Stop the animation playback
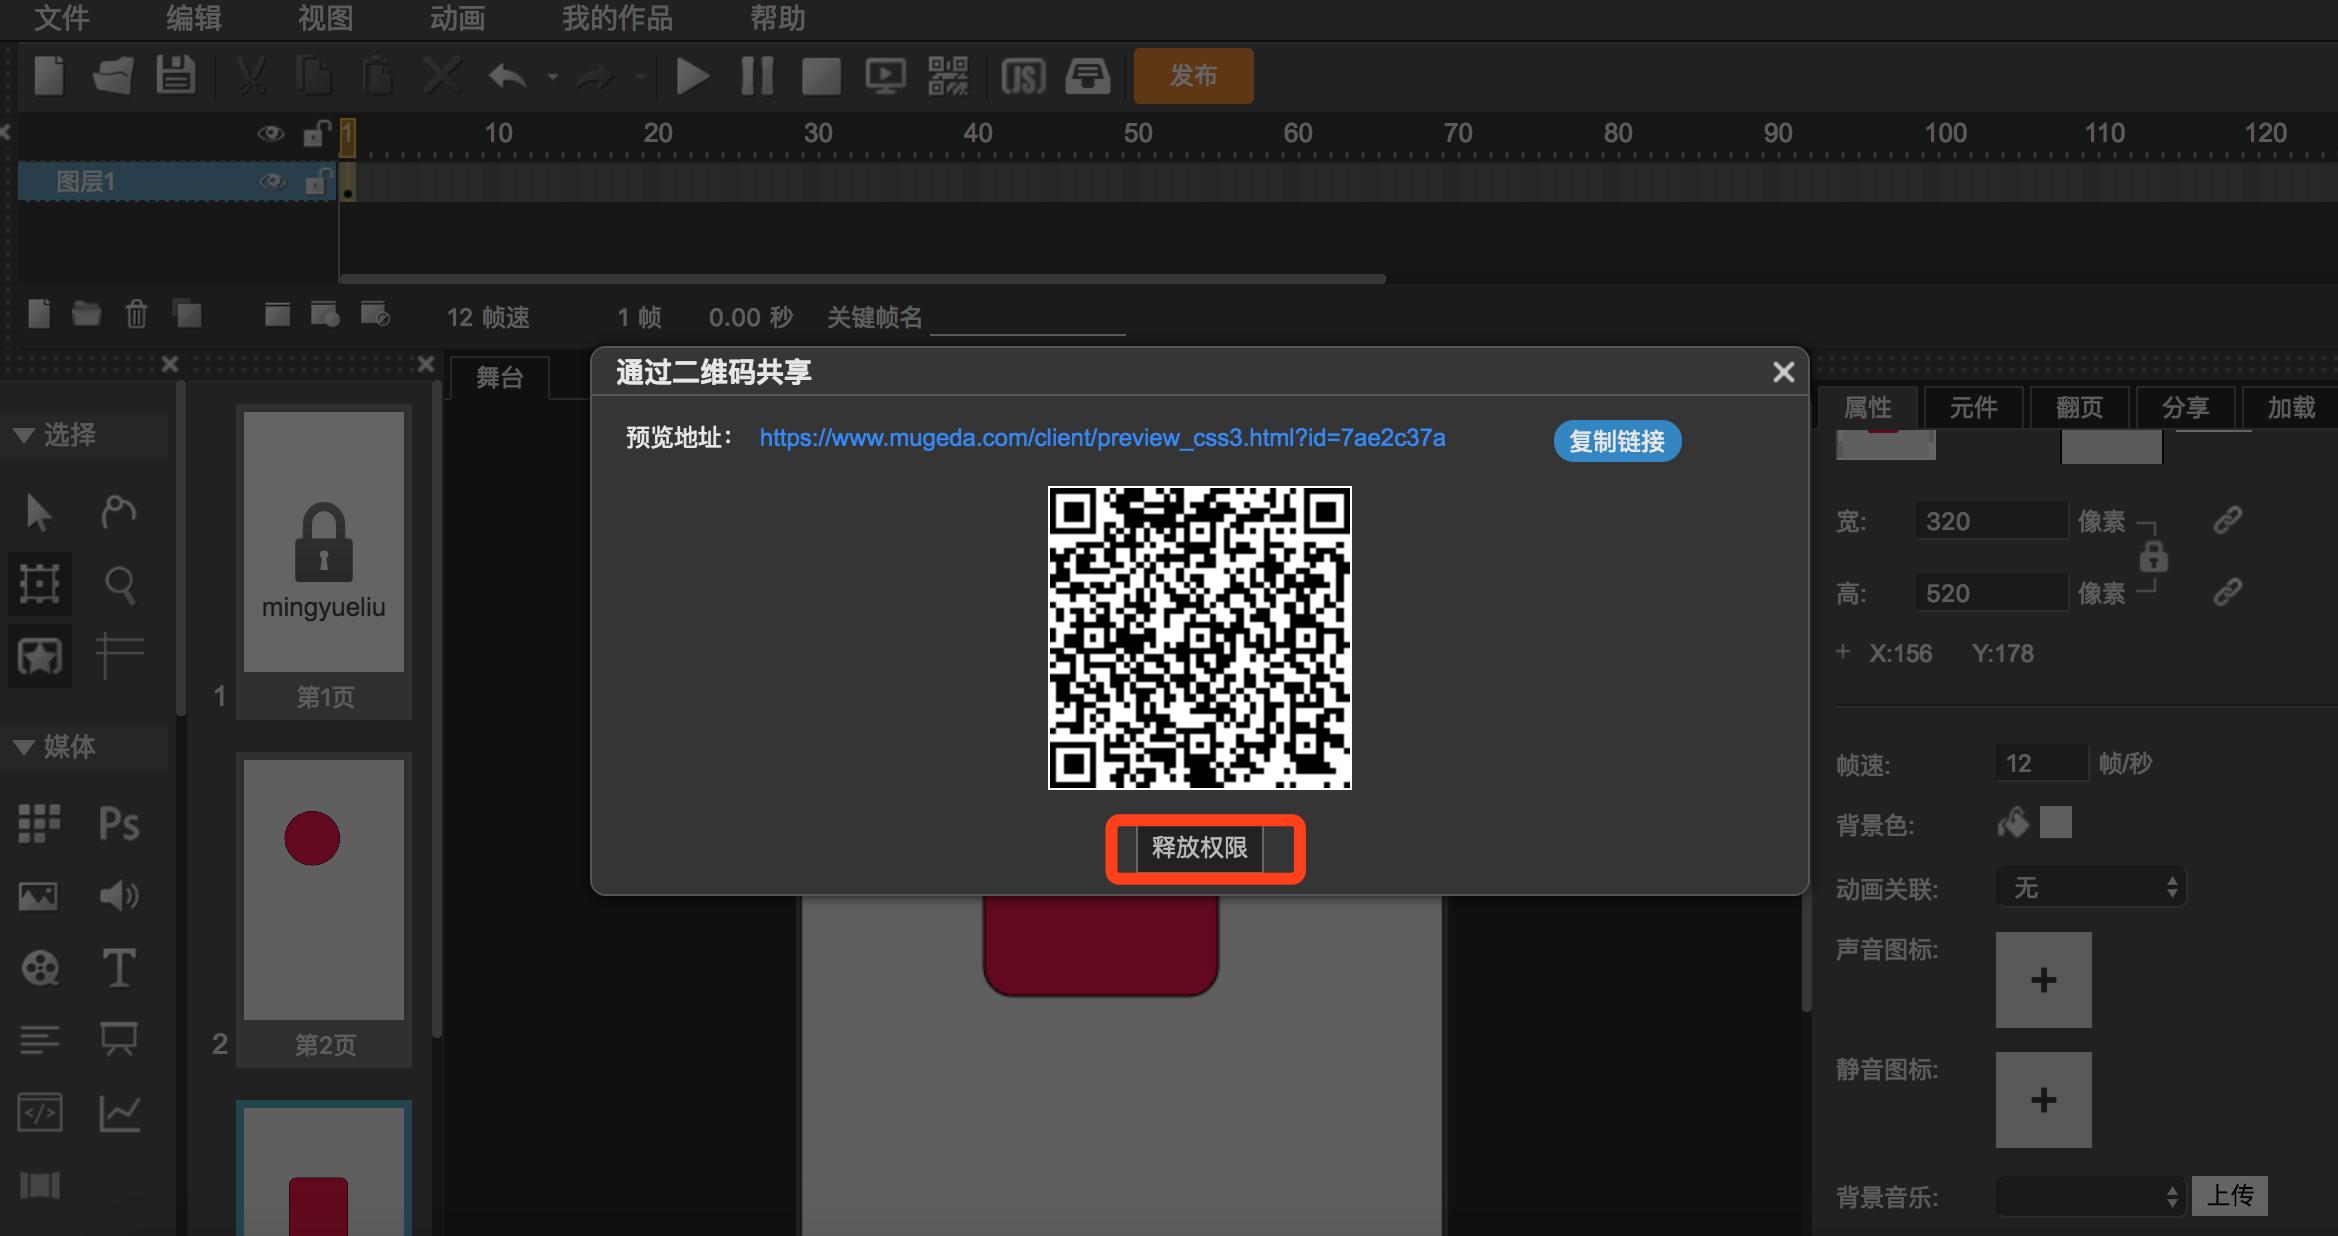 821,76
